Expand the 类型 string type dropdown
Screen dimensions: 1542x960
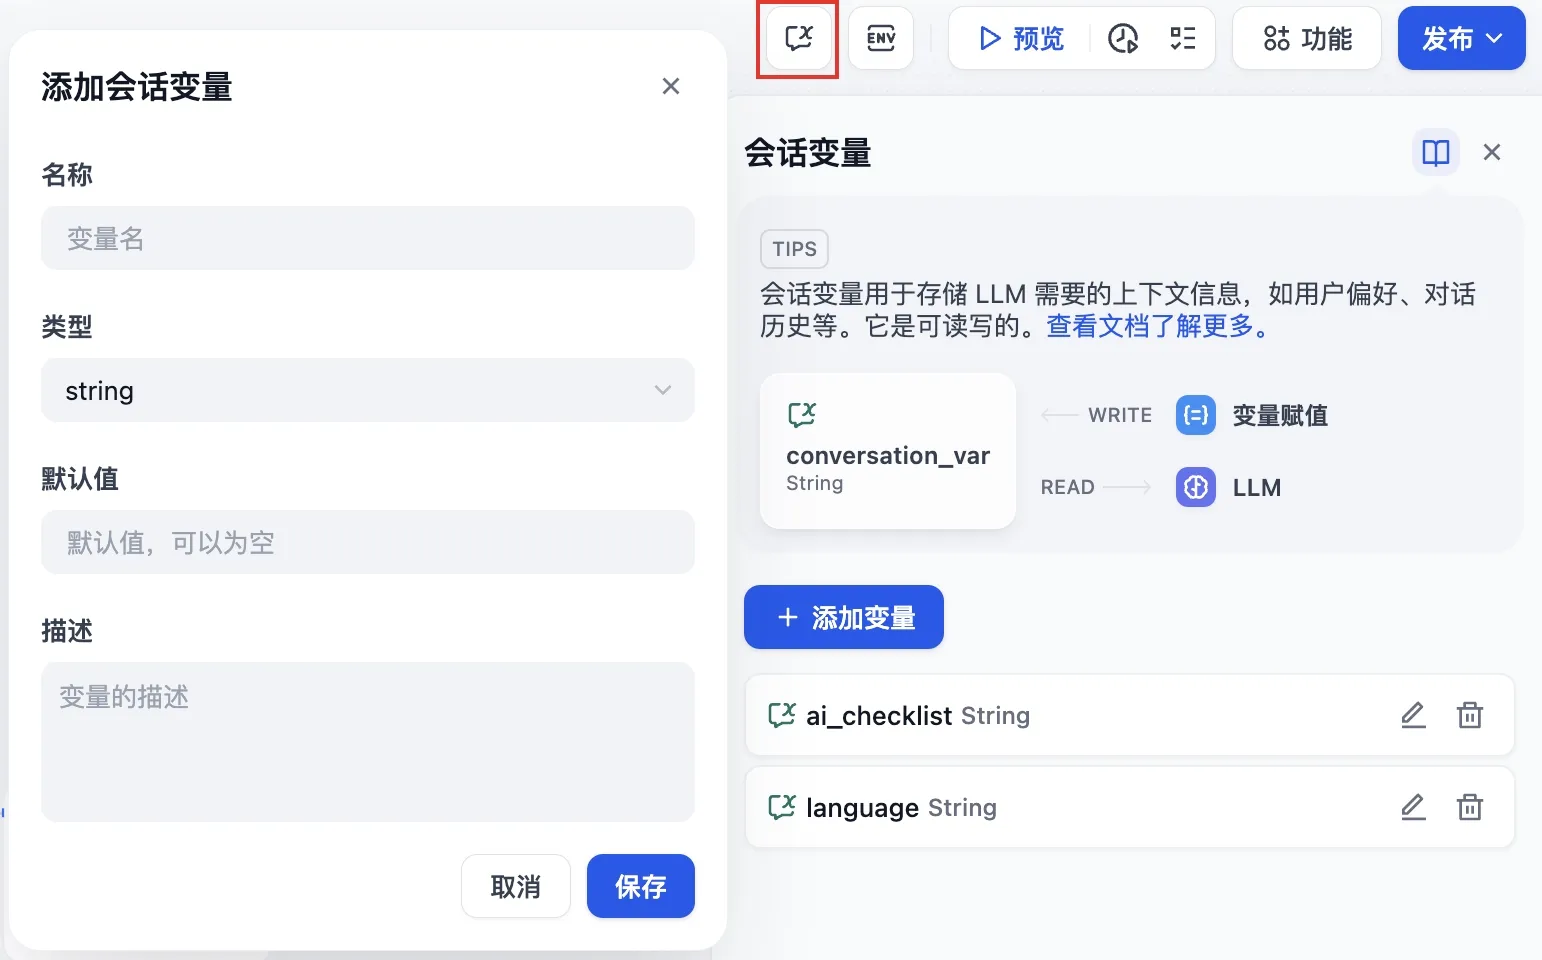click(367, 390)
